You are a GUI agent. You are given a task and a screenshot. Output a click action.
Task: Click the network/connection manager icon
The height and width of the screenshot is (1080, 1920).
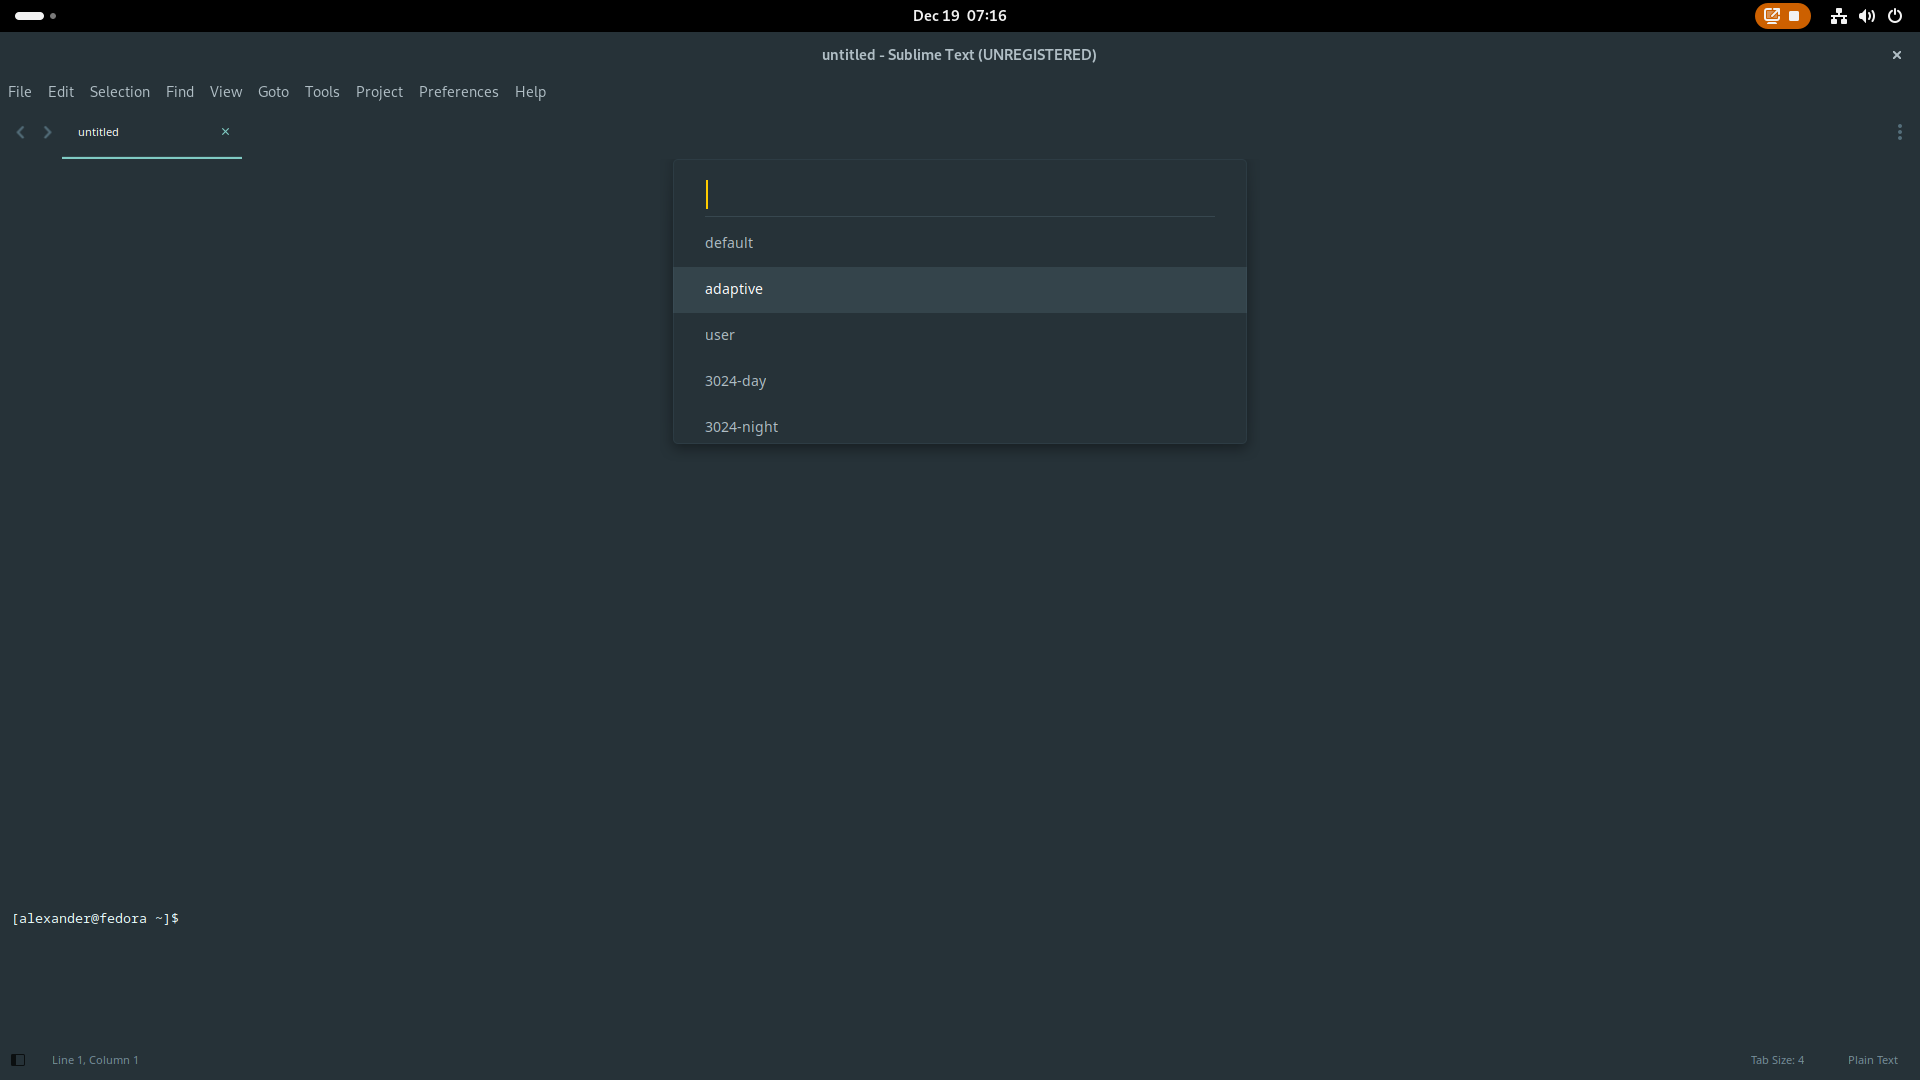pyautogui.click(x=1838, y=16)
